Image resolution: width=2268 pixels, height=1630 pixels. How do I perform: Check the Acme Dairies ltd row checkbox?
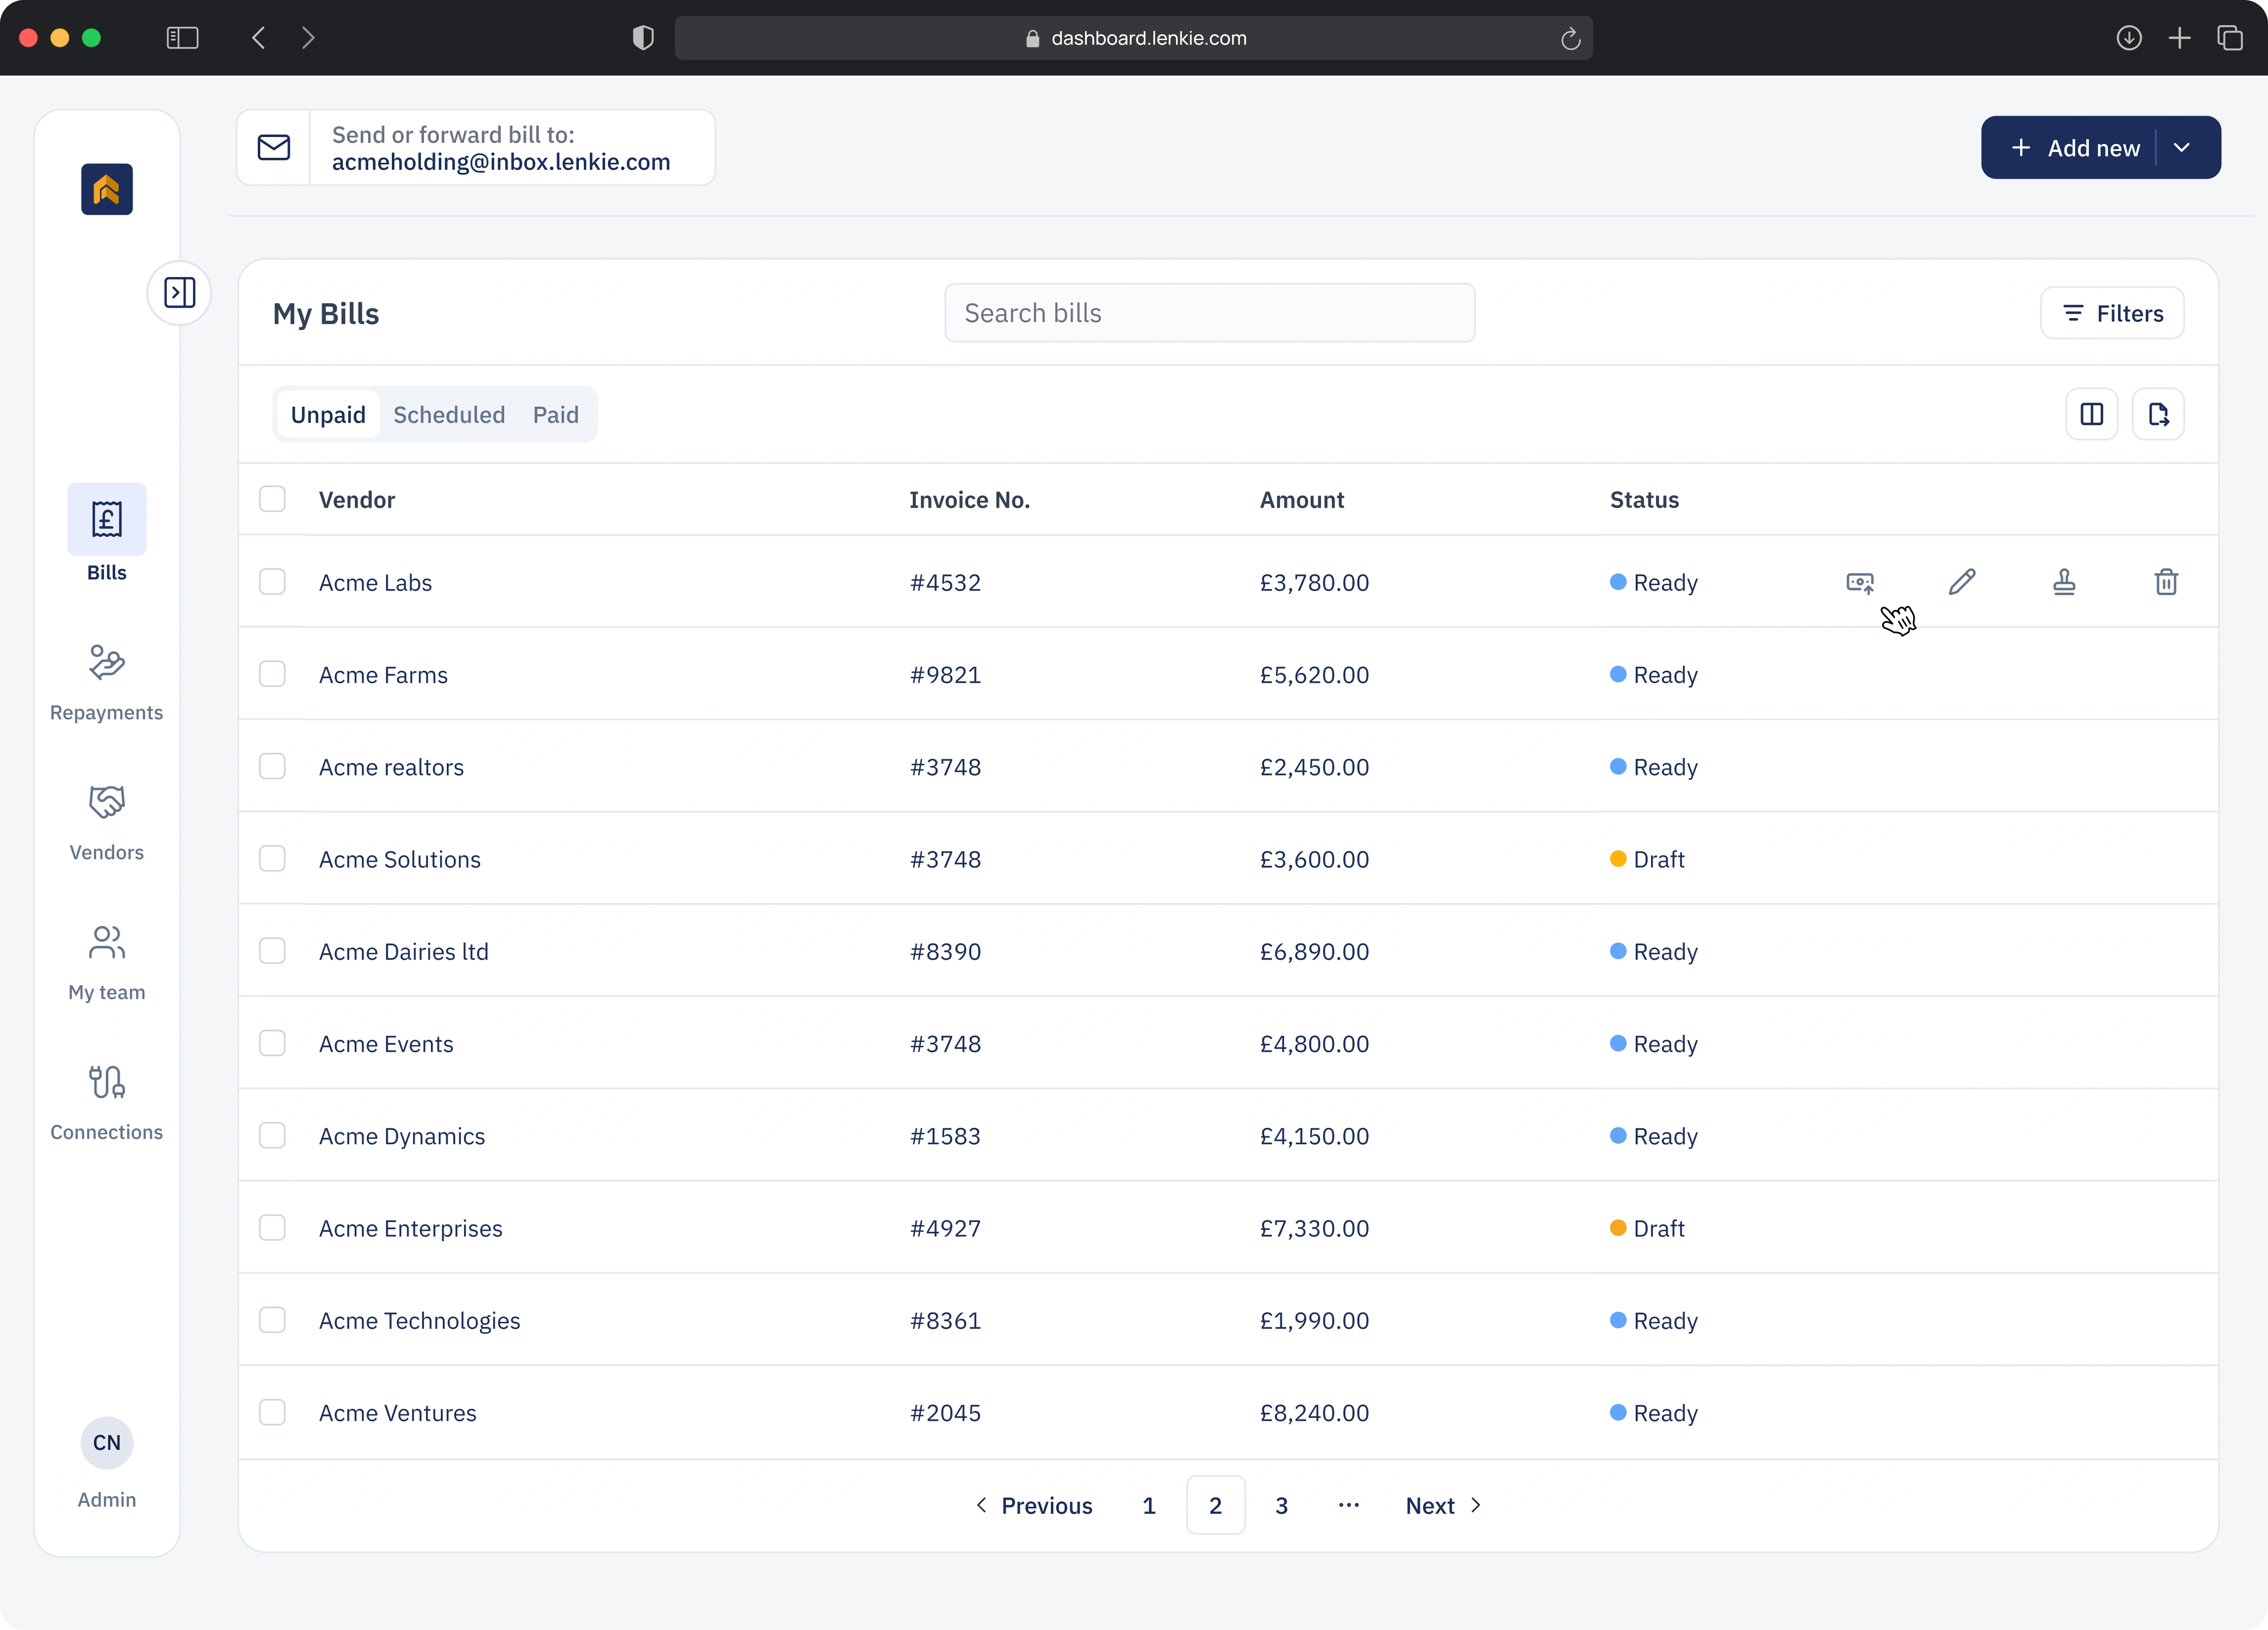272,951
